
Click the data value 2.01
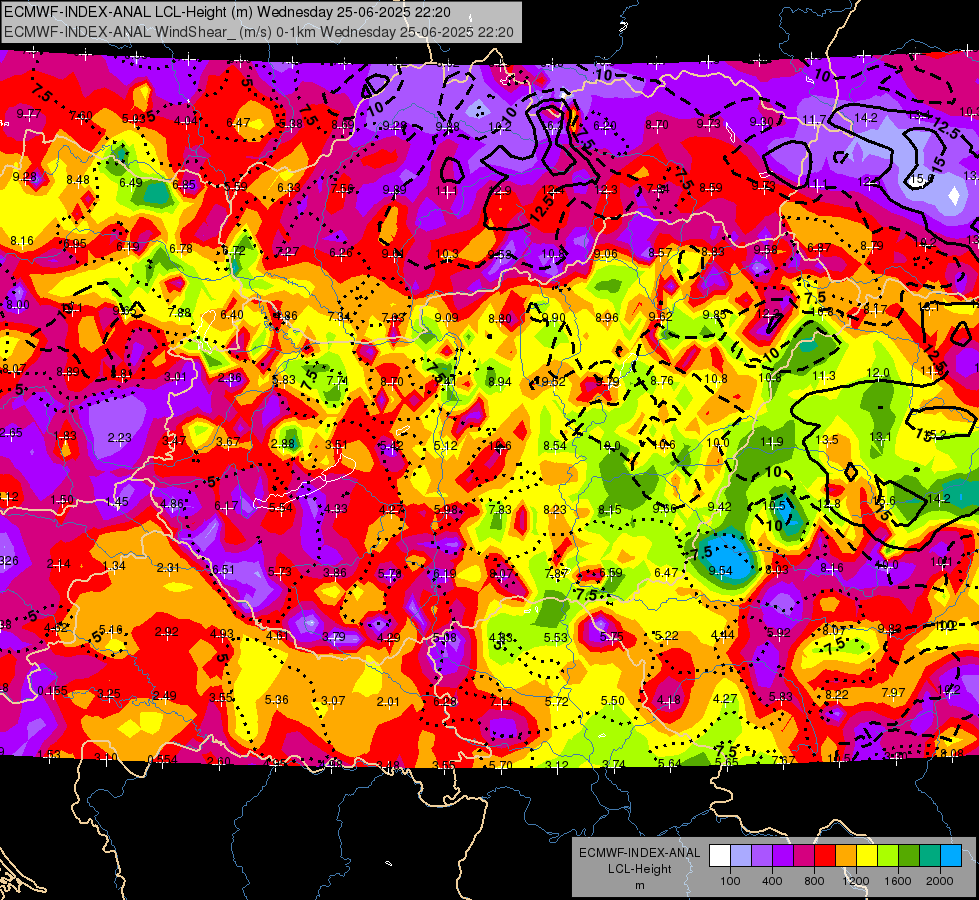(x=388, y=701)
